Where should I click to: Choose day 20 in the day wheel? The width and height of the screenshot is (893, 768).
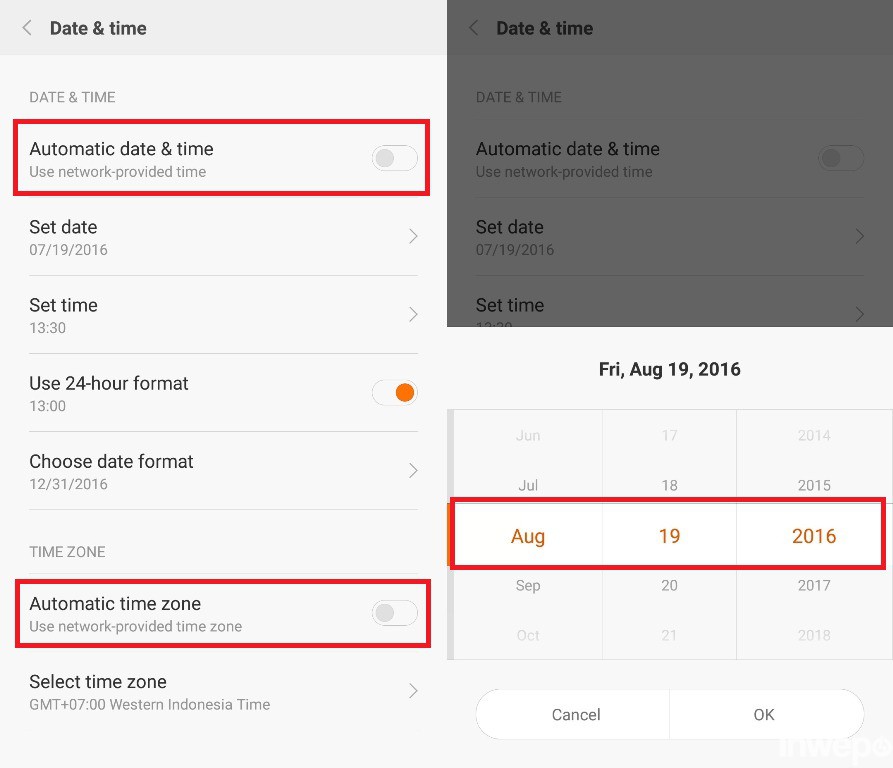tap(669, 586)
